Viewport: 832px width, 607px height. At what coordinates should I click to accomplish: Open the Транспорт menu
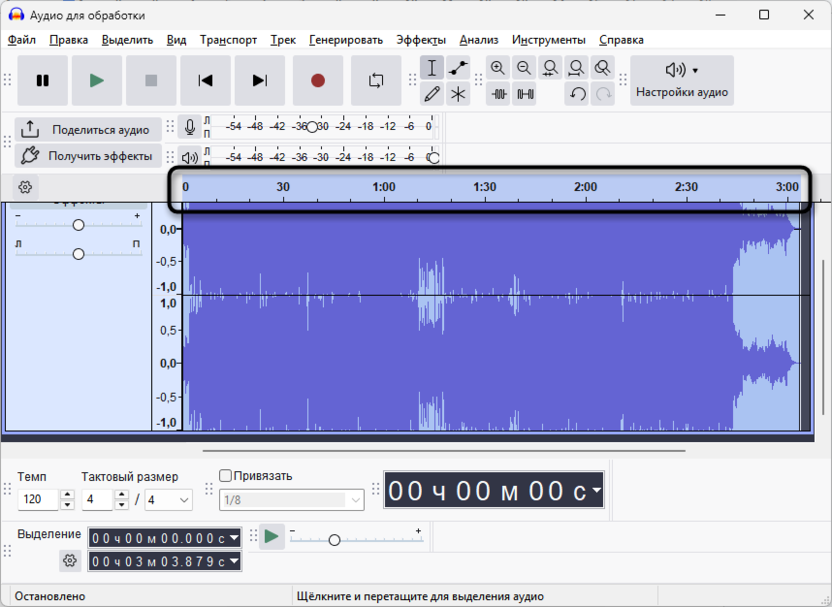(x=229, y=39)
